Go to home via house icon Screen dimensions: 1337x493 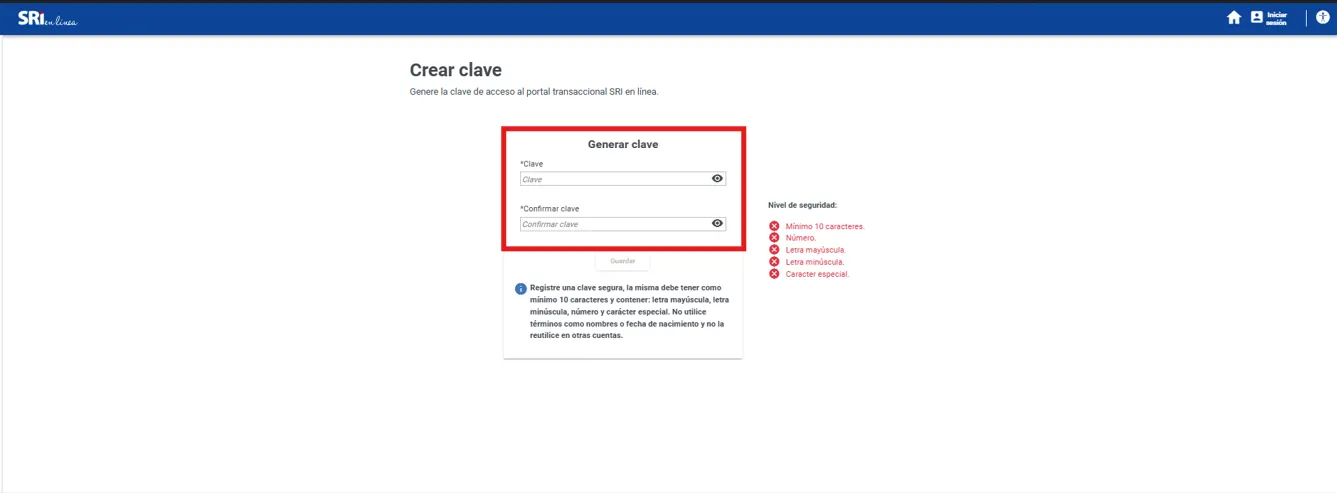[x=1234, y=18]
